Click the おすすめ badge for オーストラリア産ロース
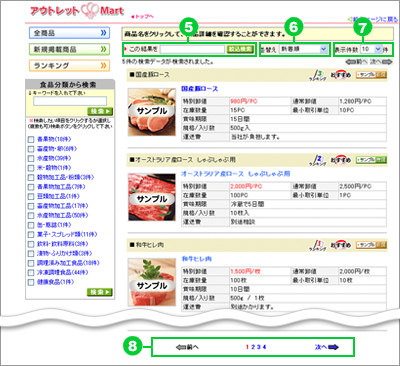400x366 pixels. [341, 160]
